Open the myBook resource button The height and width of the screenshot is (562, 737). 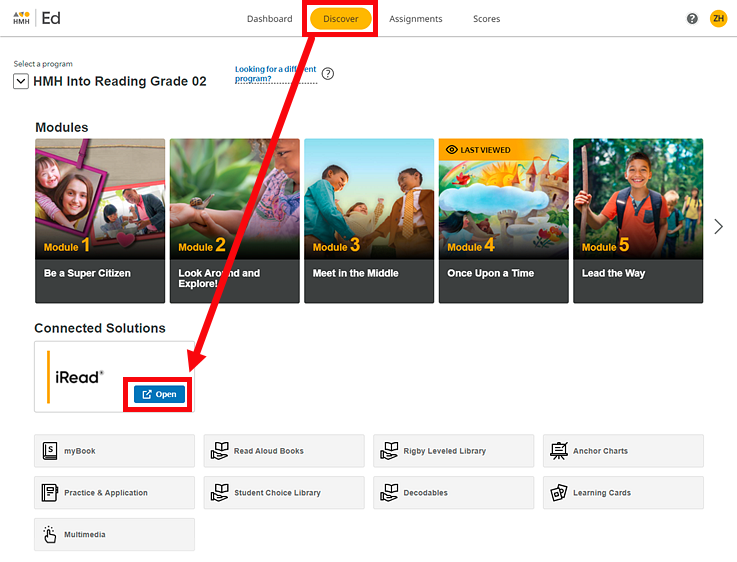pos(114,451)
